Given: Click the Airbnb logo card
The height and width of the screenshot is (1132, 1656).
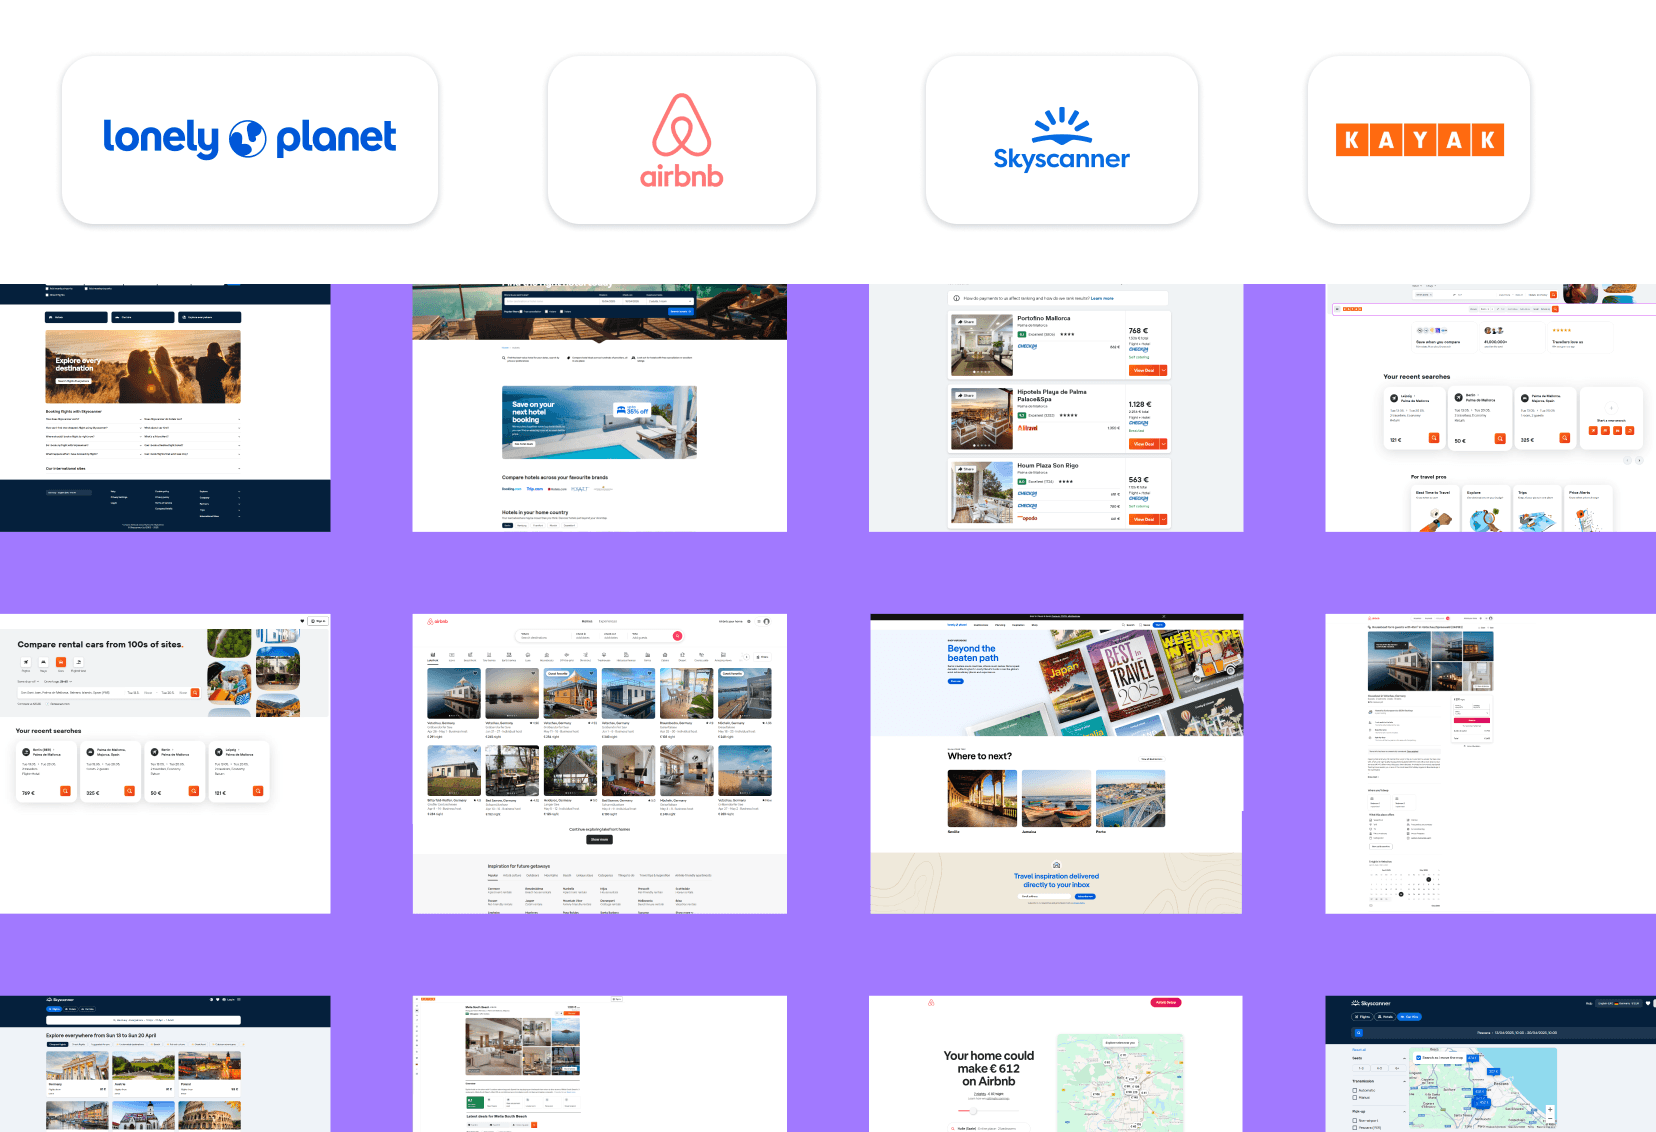Looking at the screenshot, I should (x=681, y=140).
